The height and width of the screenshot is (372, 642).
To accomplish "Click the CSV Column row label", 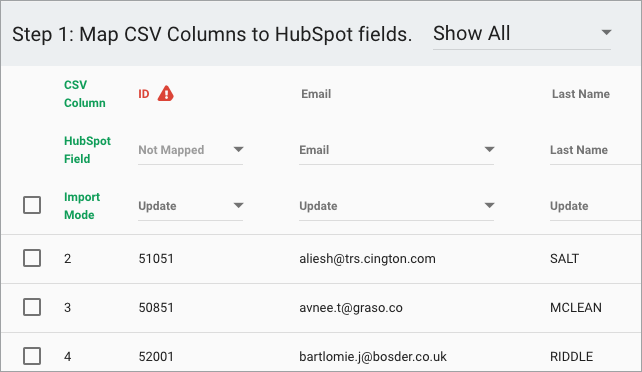I will (x=85, y=94).
